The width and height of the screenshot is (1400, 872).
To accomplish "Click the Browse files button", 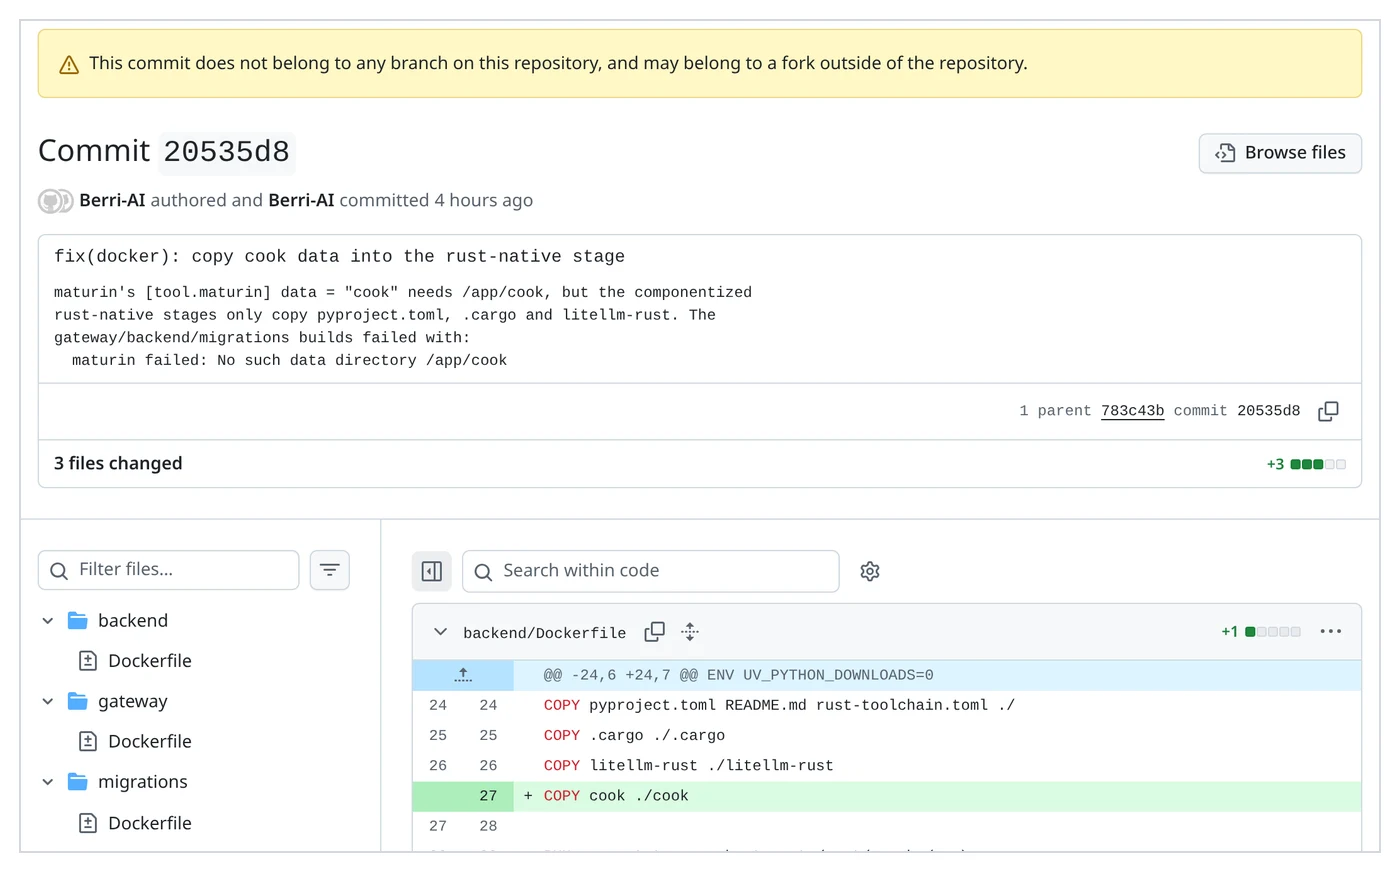I will click(x=1280, y=153).
